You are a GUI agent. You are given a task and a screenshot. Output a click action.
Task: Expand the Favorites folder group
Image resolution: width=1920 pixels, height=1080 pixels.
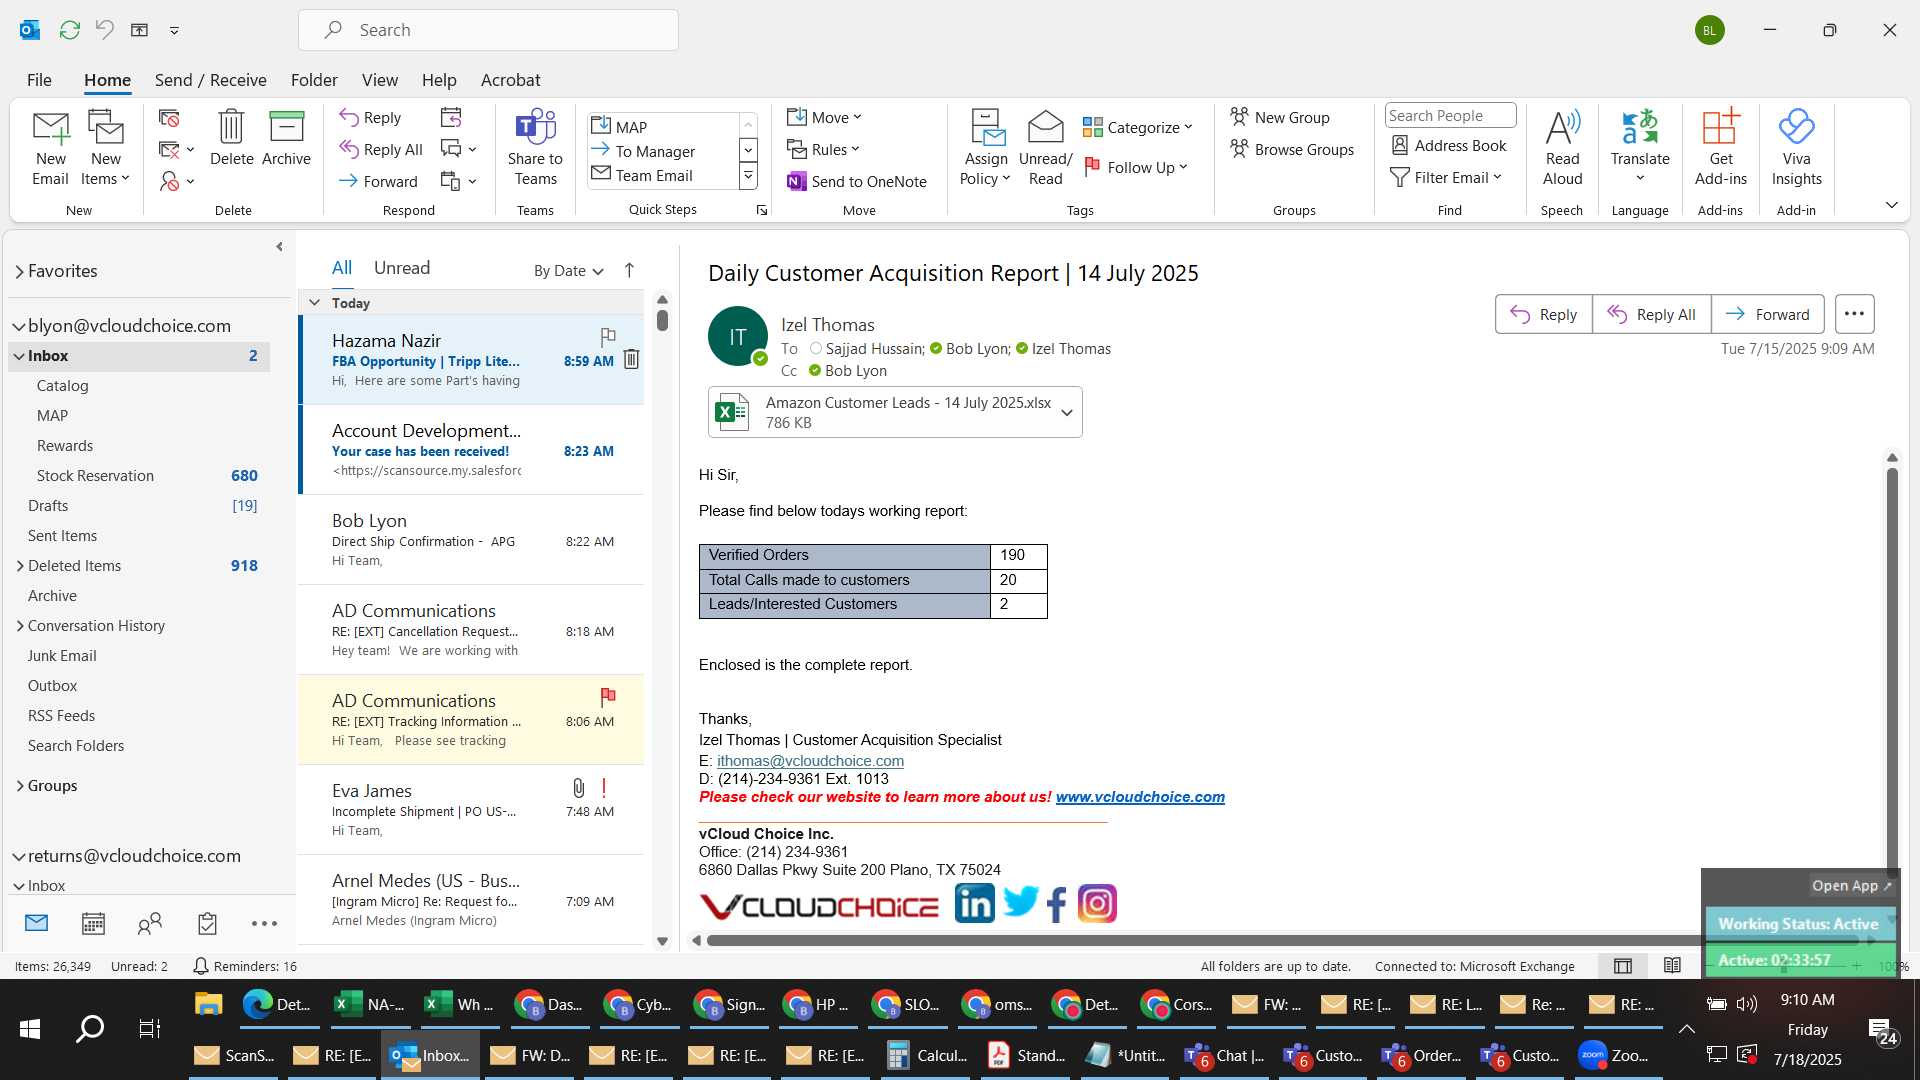click(19, 271)
